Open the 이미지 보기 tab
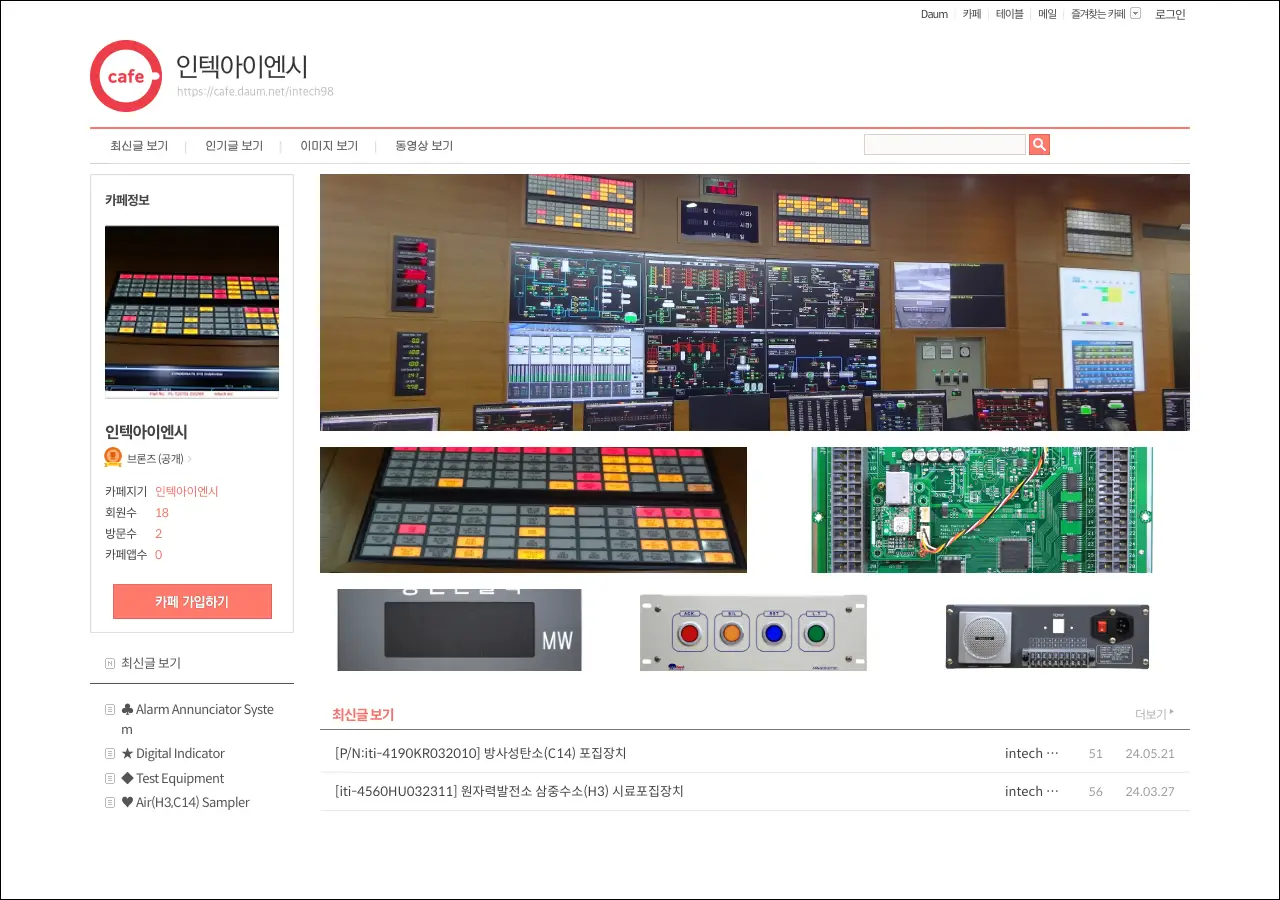This screenshot has width=1280, height=900. point(329,146)
